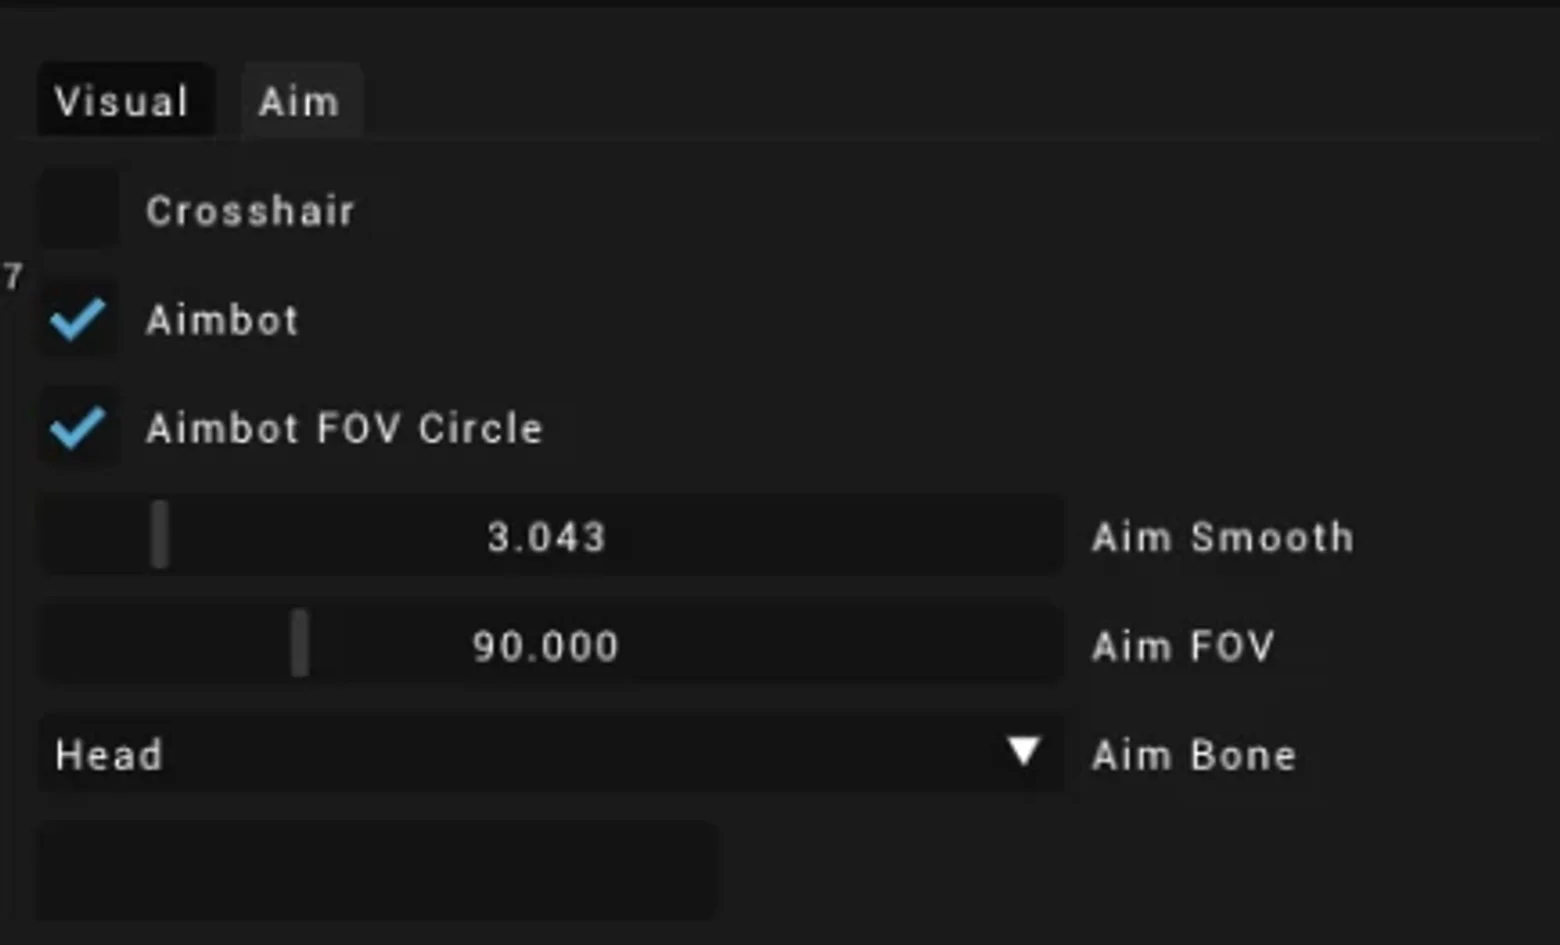
Task: Click the 90.000 value in Aim FOV slider
Action: [x=546, y=646]
